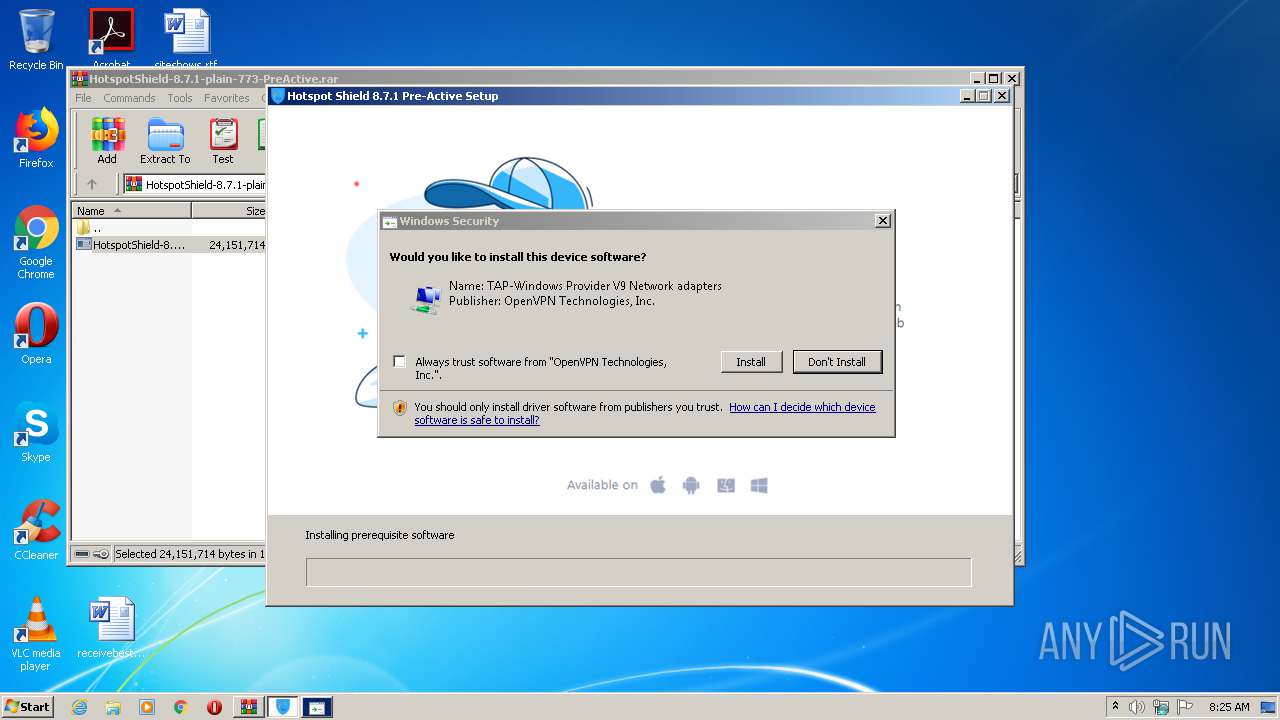1280x720 pixels.
Task: Click the Don't Install button
Action: coord(837,362)
